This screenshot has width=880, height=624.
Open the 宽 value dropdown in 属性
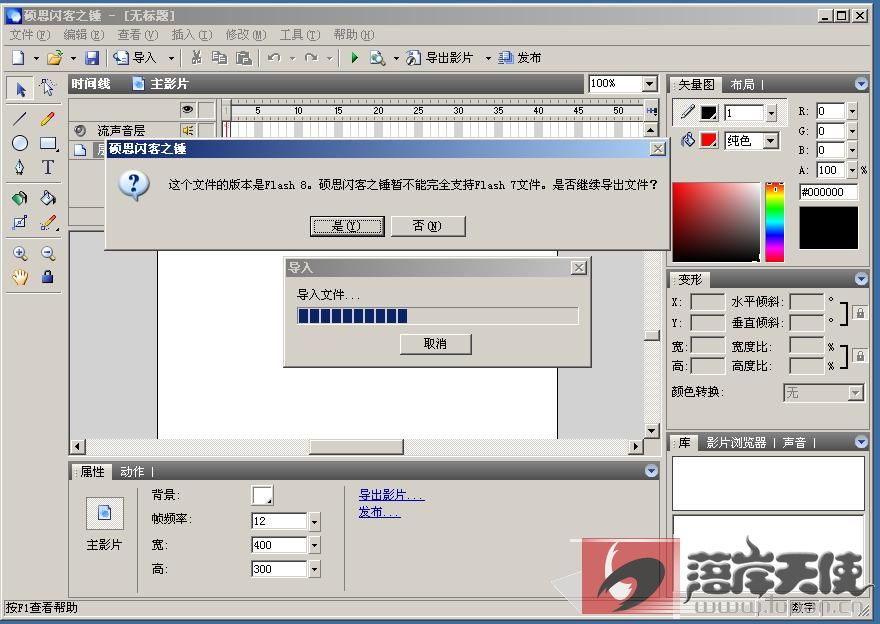[314, 545]
